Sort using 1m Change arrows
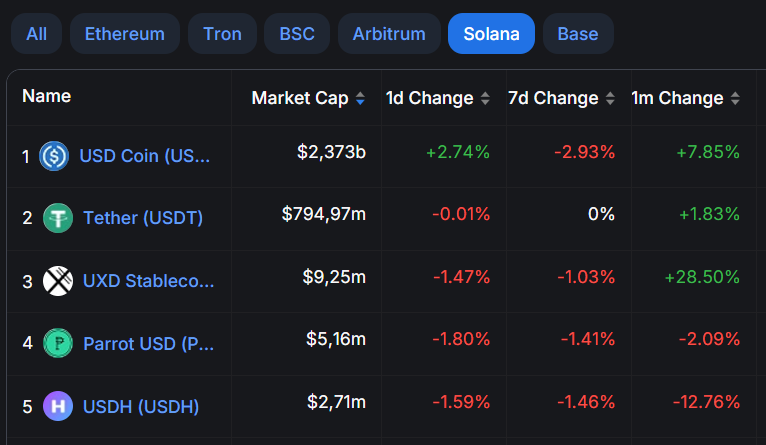The height and width of the screenshot is (445, 766). pyautogui.click(x=735, y=98)
